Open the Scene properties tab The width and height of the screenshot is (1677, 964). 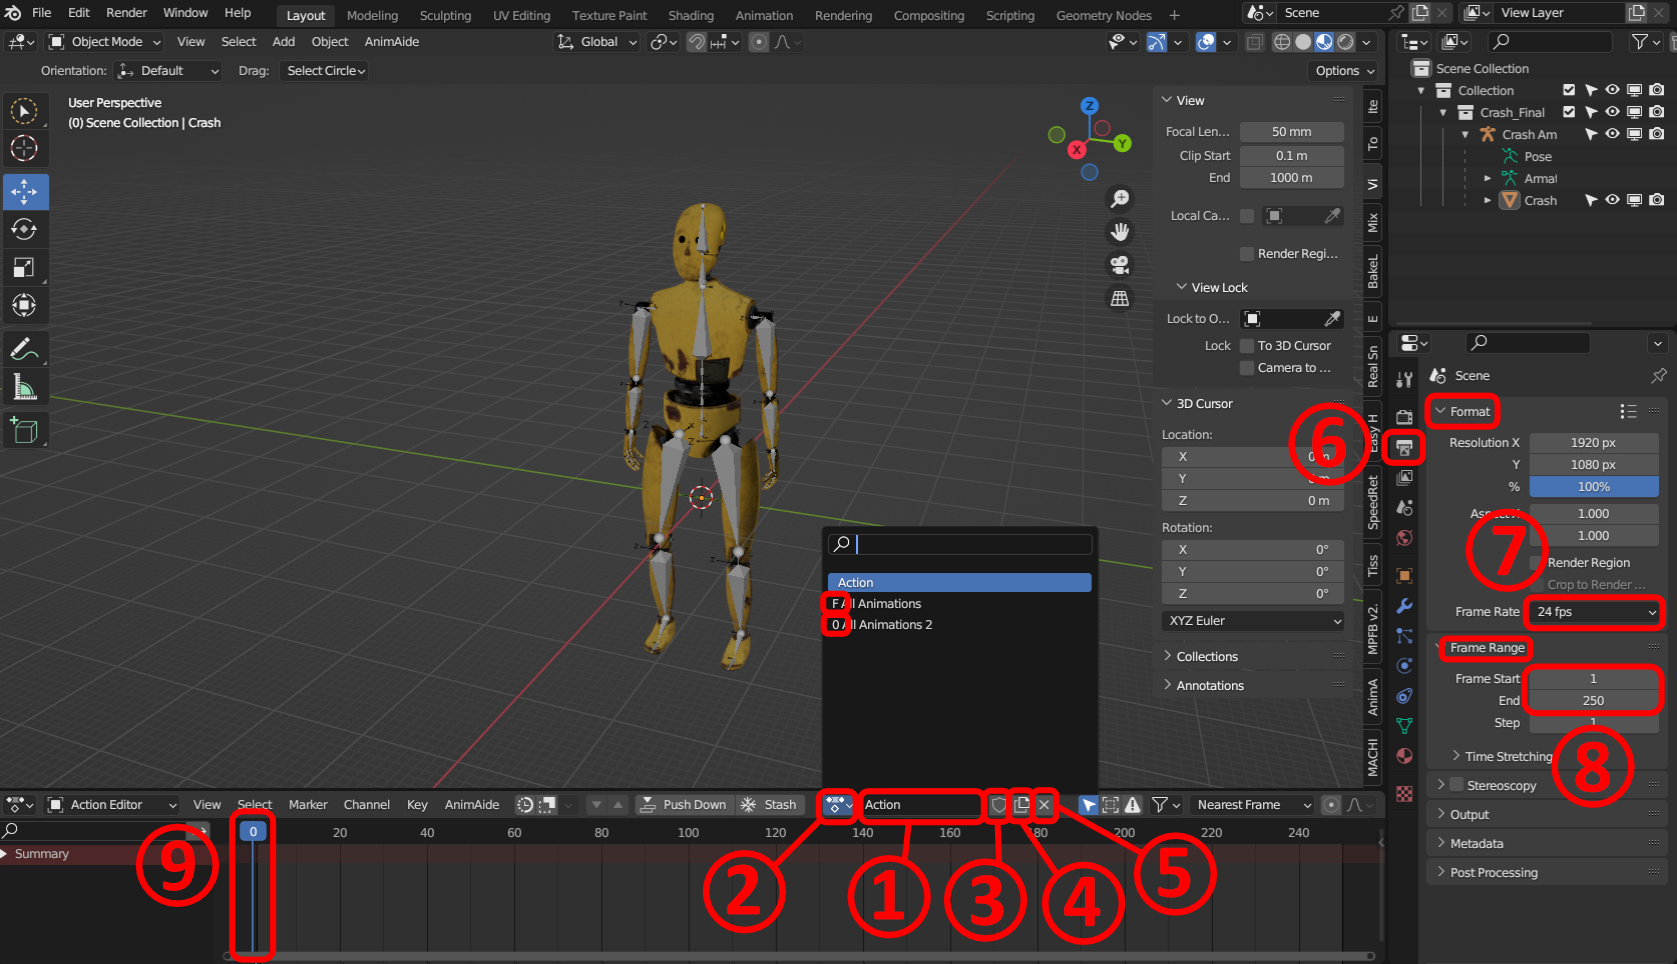[1405, 507]
